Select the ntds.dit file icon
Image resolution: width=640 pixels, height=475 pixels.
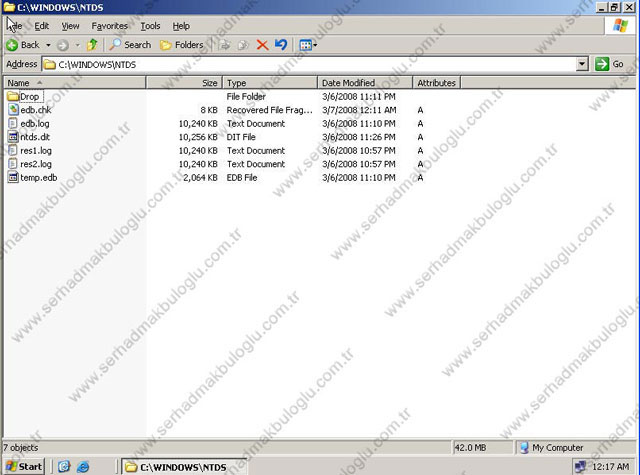(13, 137)
